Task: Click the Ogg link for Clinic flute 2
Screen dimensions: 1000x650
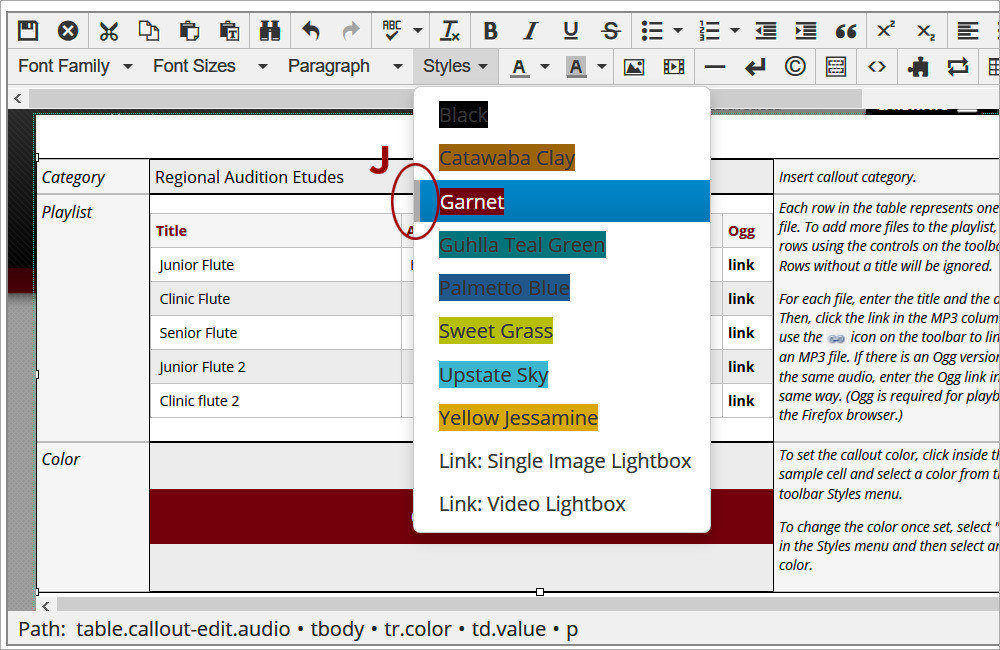Action: point(741,401)
